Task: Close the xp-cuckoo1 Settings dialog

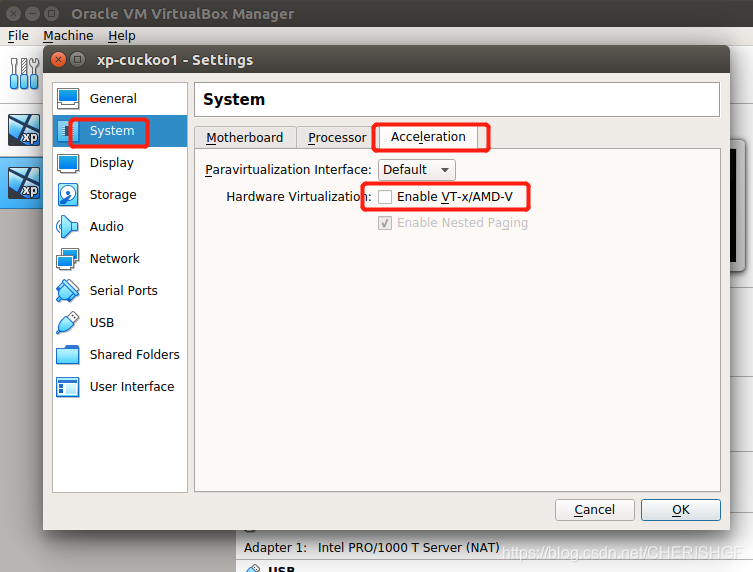Action: click(59, 60)
